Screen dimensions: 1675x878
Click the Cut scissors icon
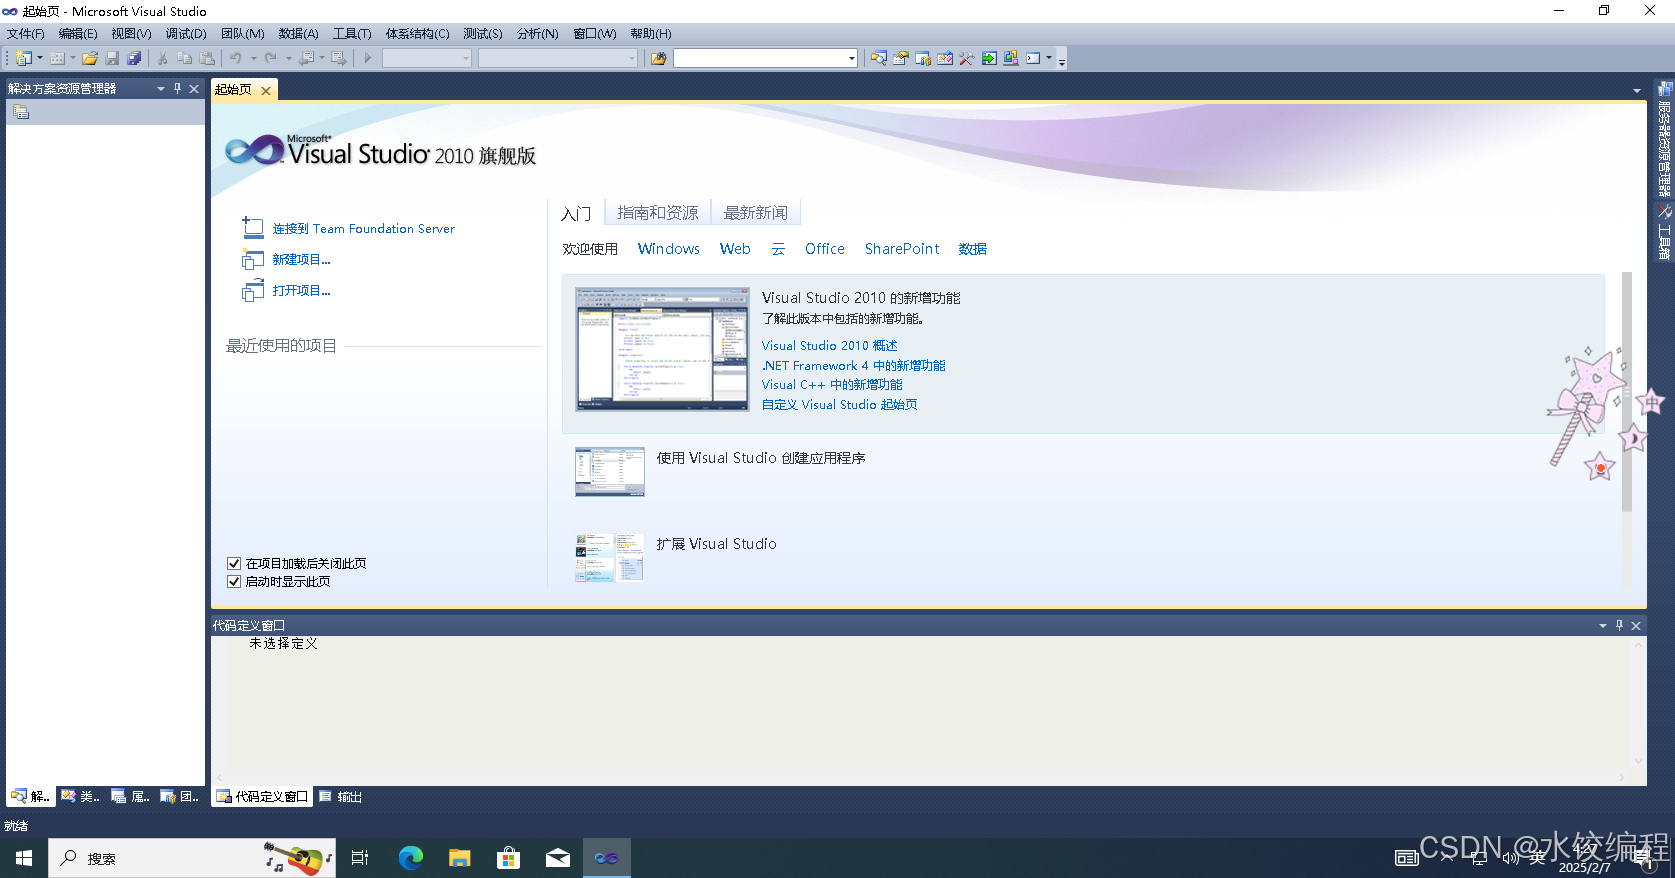click(162, 58)
